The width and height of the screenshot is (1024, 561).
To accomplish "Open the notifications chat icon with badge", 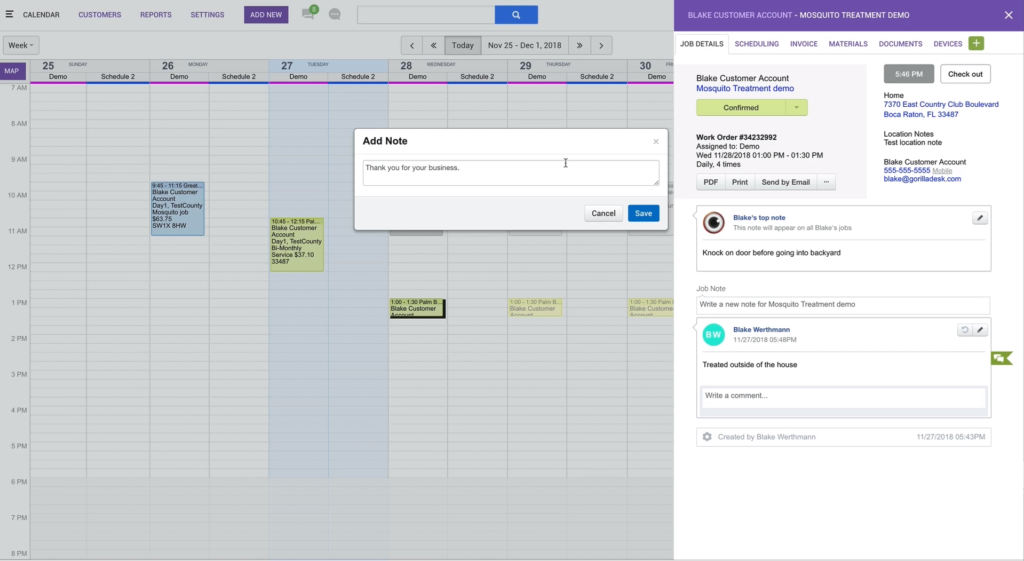I will (x=310, y=13).
